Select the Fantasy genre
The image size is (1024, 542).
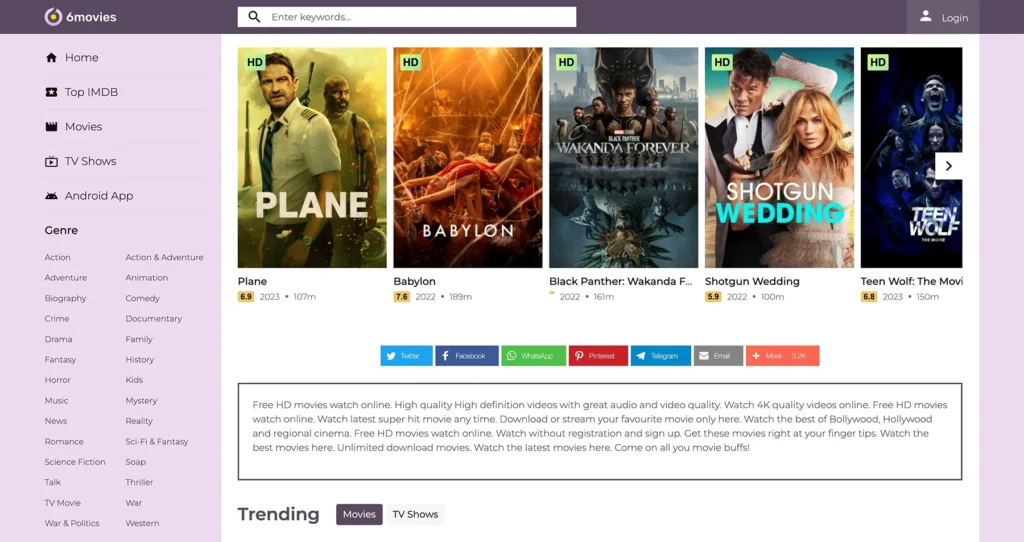(x=60, y=360)
